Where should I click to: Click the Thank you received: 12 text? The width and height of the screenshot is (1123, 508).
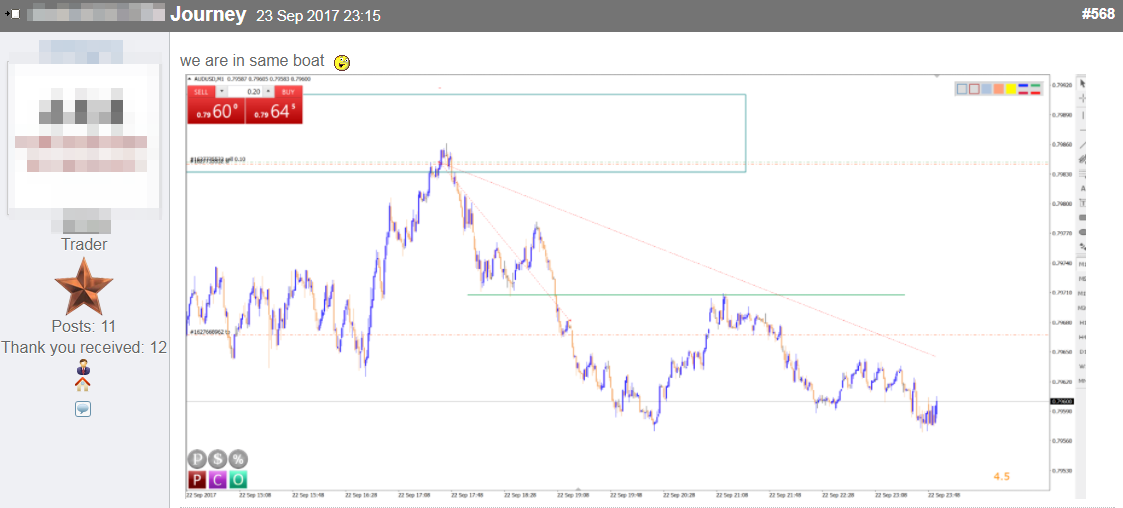(x=84, y=348)
